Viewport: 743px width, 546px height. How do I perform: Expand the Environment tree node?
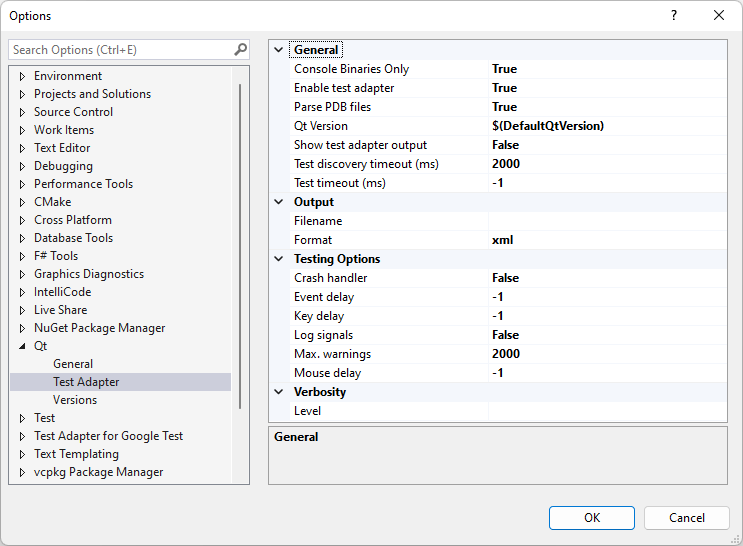22,76
